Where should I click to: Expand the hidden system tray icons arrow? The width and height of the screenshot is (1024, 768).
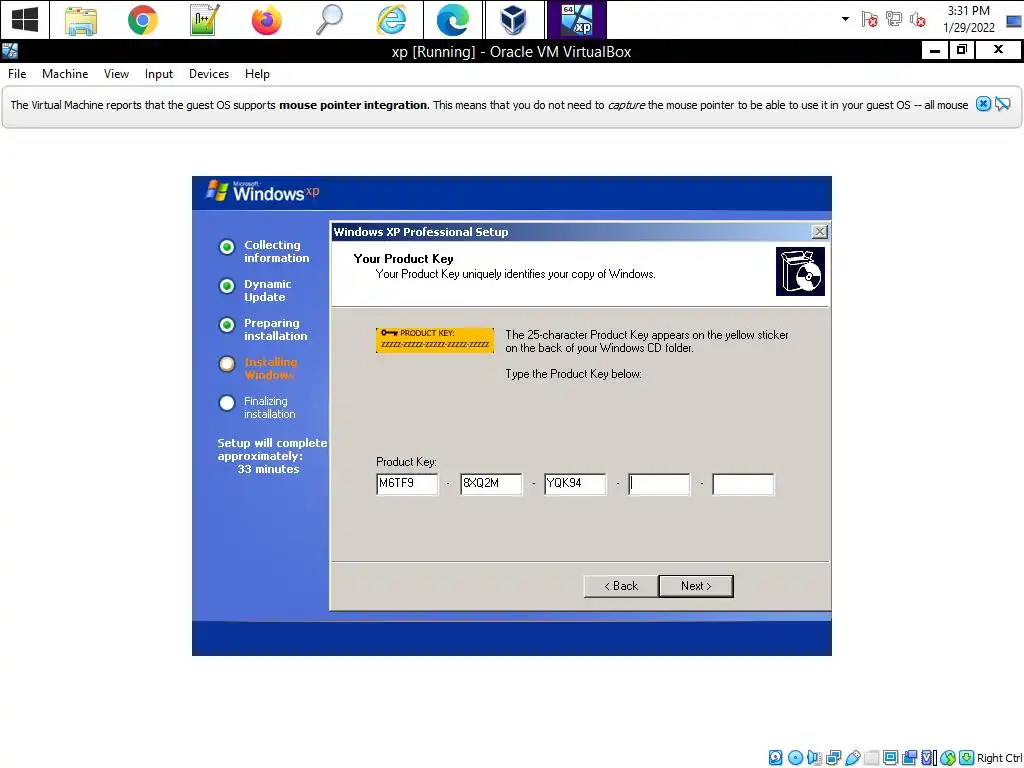point(845,19)
